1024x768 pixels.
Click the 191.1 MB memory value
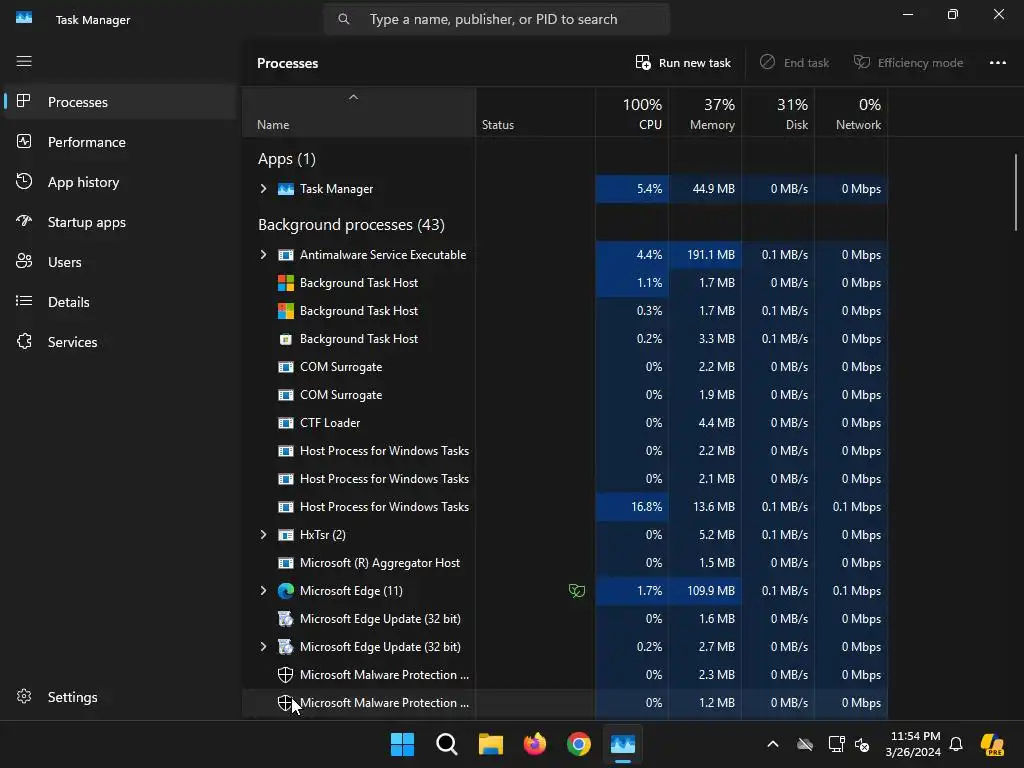(711, 255)
